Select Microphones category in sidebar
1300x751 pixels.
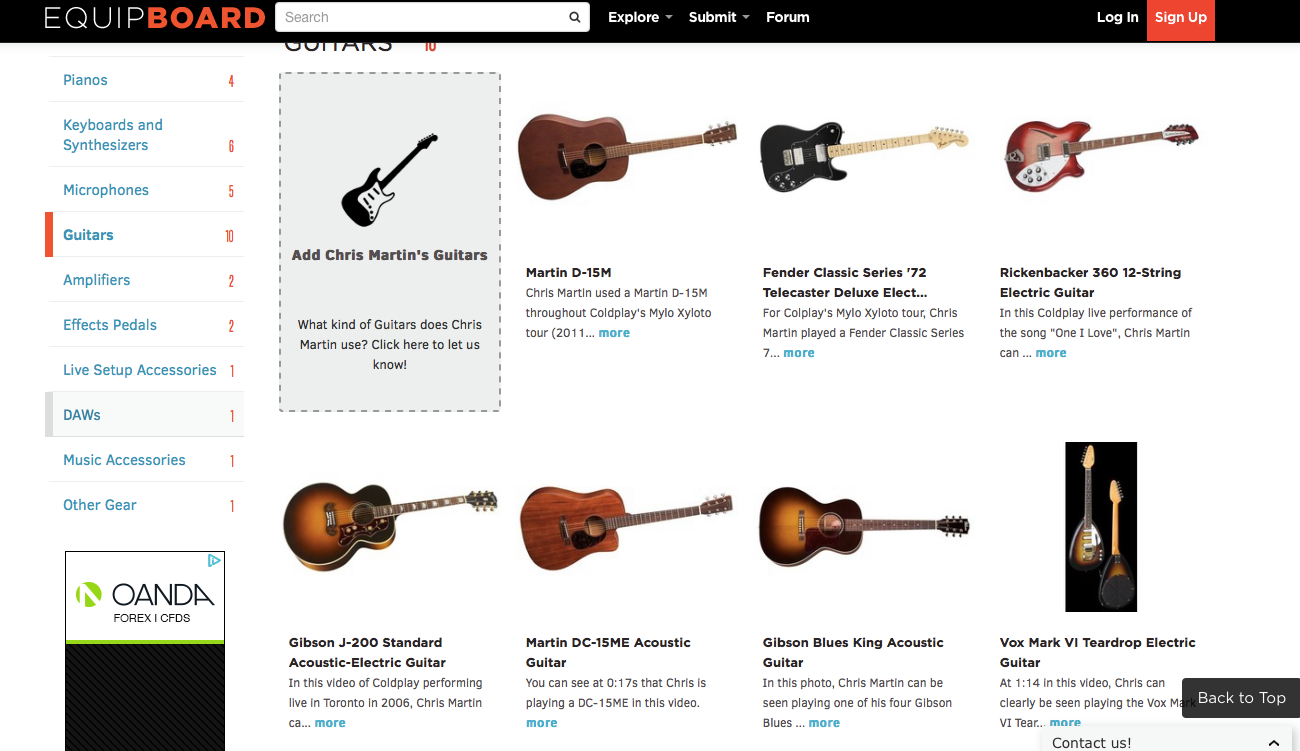point(106,190)
